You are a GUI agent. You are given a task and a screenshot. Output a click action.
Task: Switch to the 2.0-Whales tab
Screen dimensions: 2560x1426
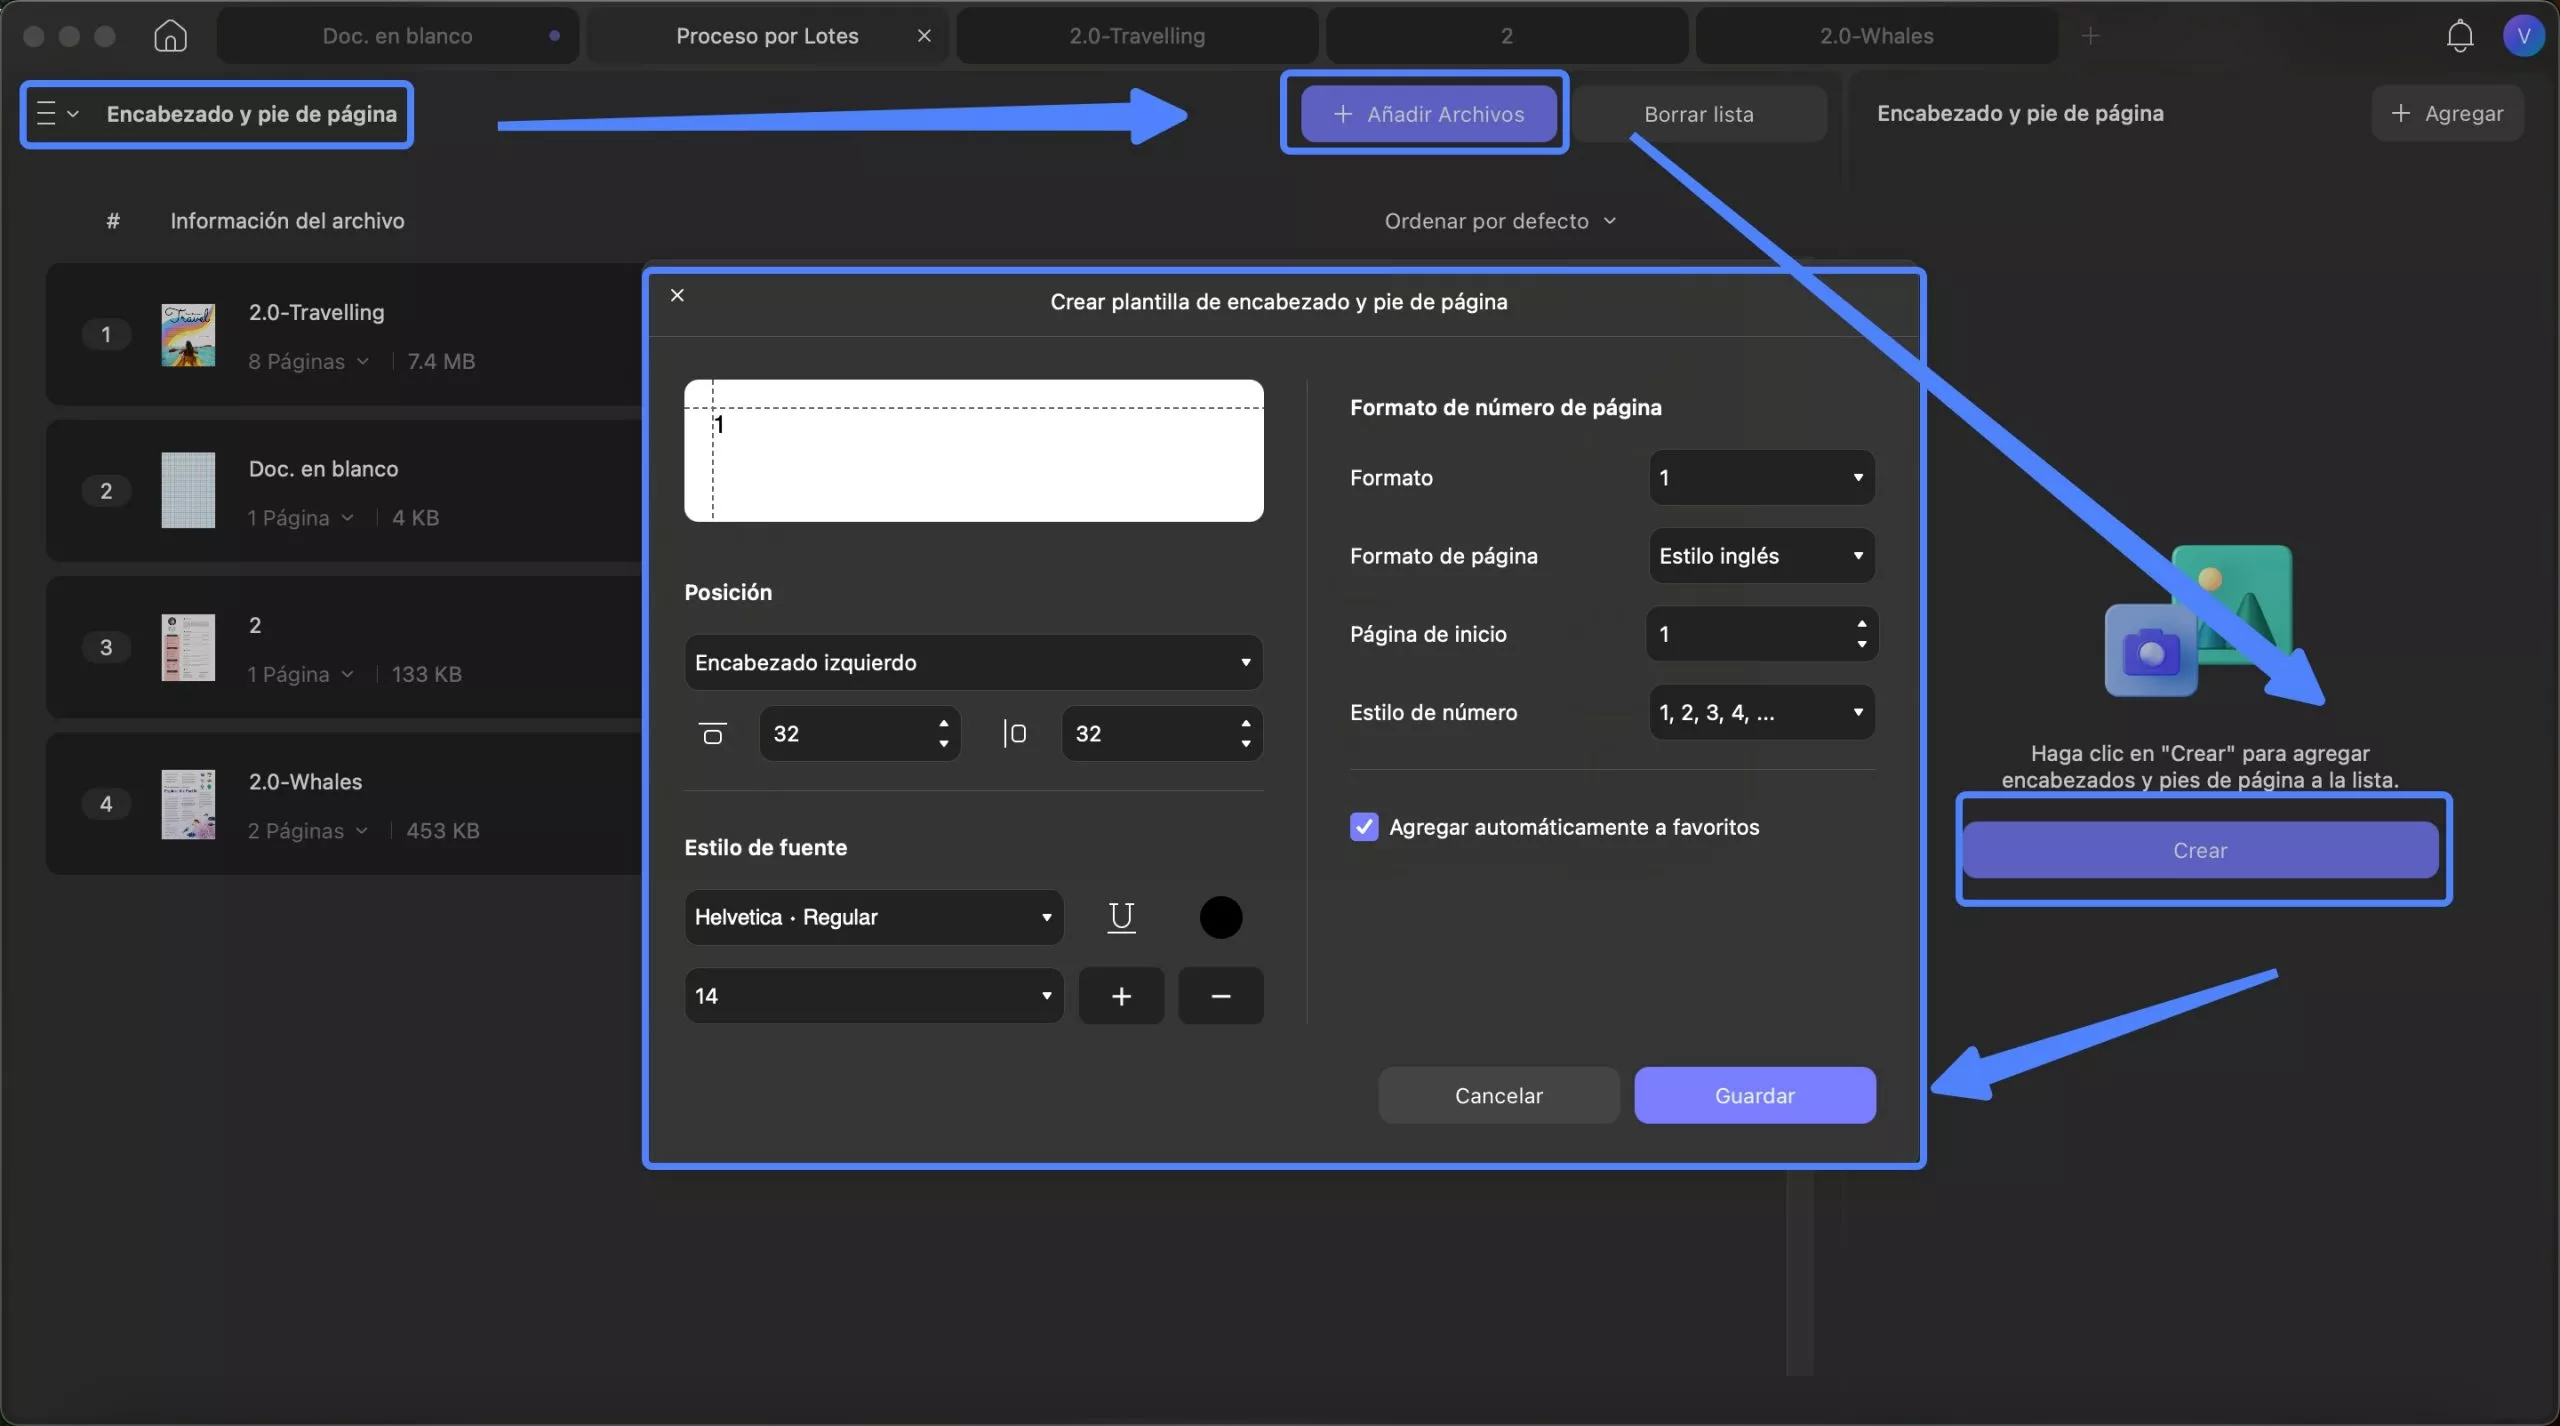1876,36
